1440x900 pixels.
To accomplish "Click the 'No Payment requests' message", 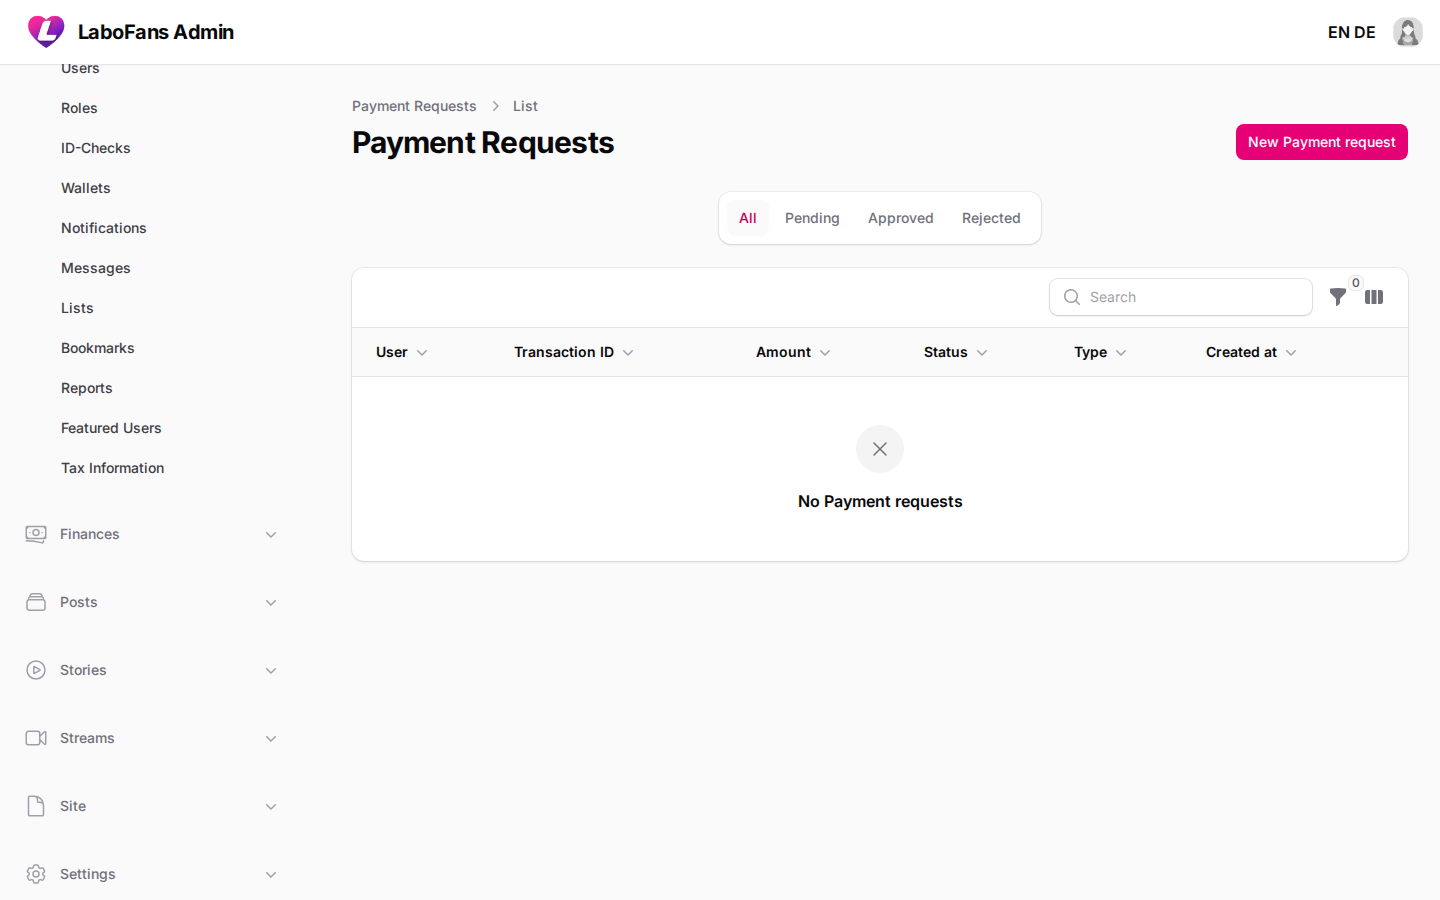I will 880,501.
